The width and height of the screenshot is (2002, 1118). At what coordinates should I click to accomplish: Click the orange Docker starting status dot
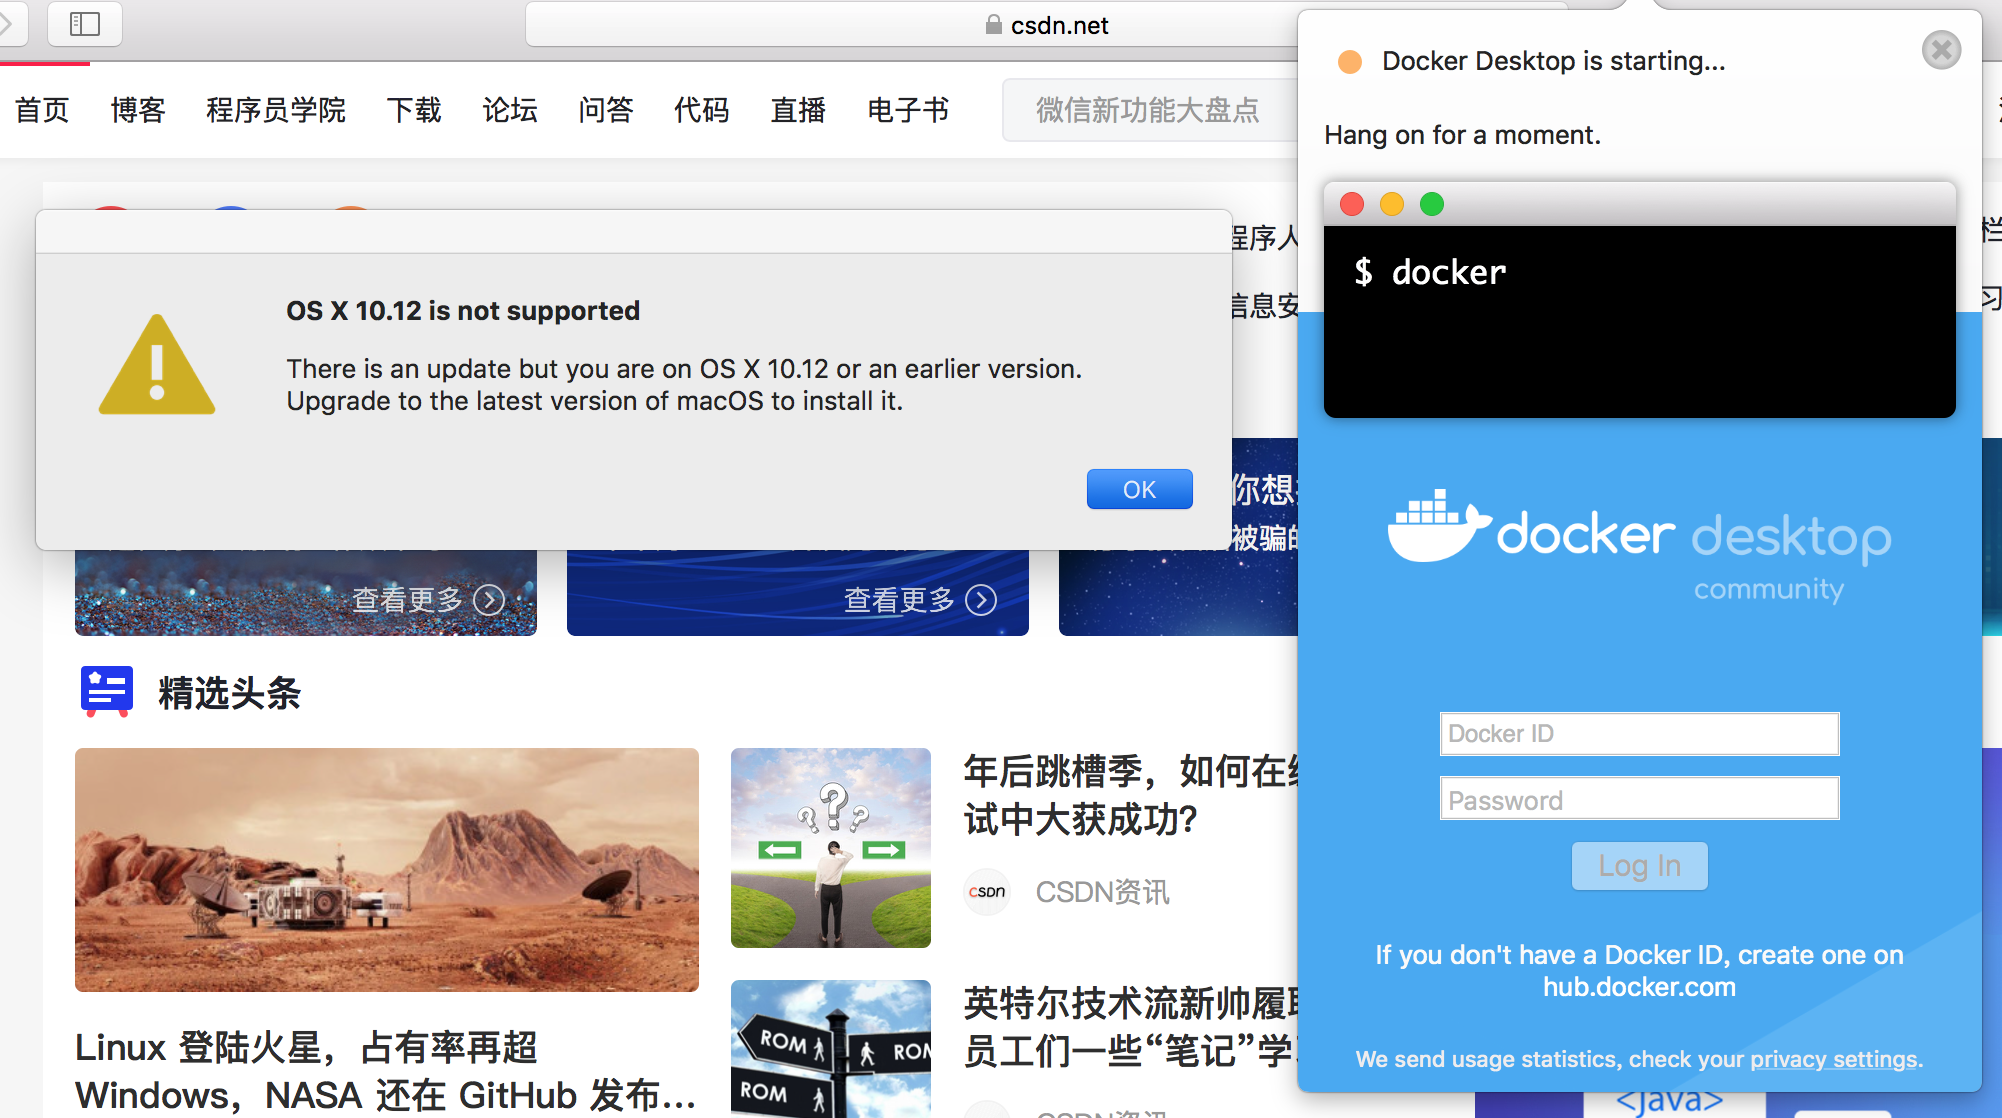1350,62
